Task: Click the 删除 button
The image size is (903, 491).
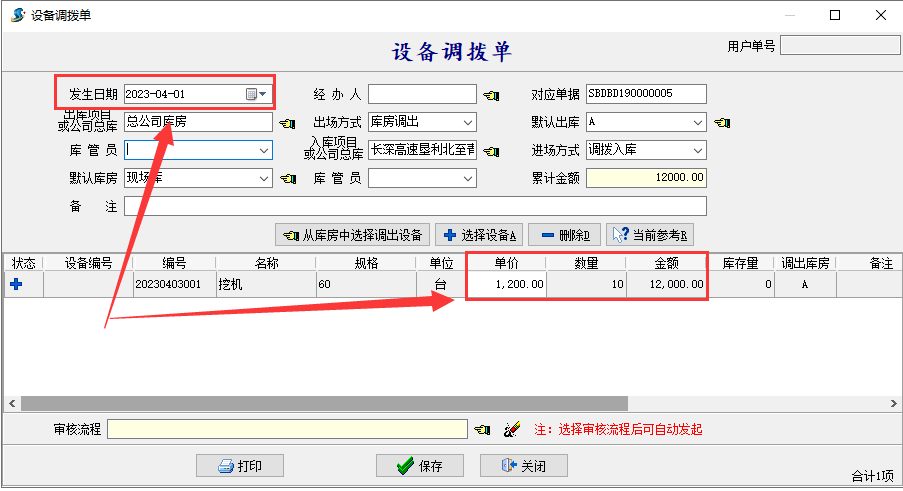Action: 564,235
